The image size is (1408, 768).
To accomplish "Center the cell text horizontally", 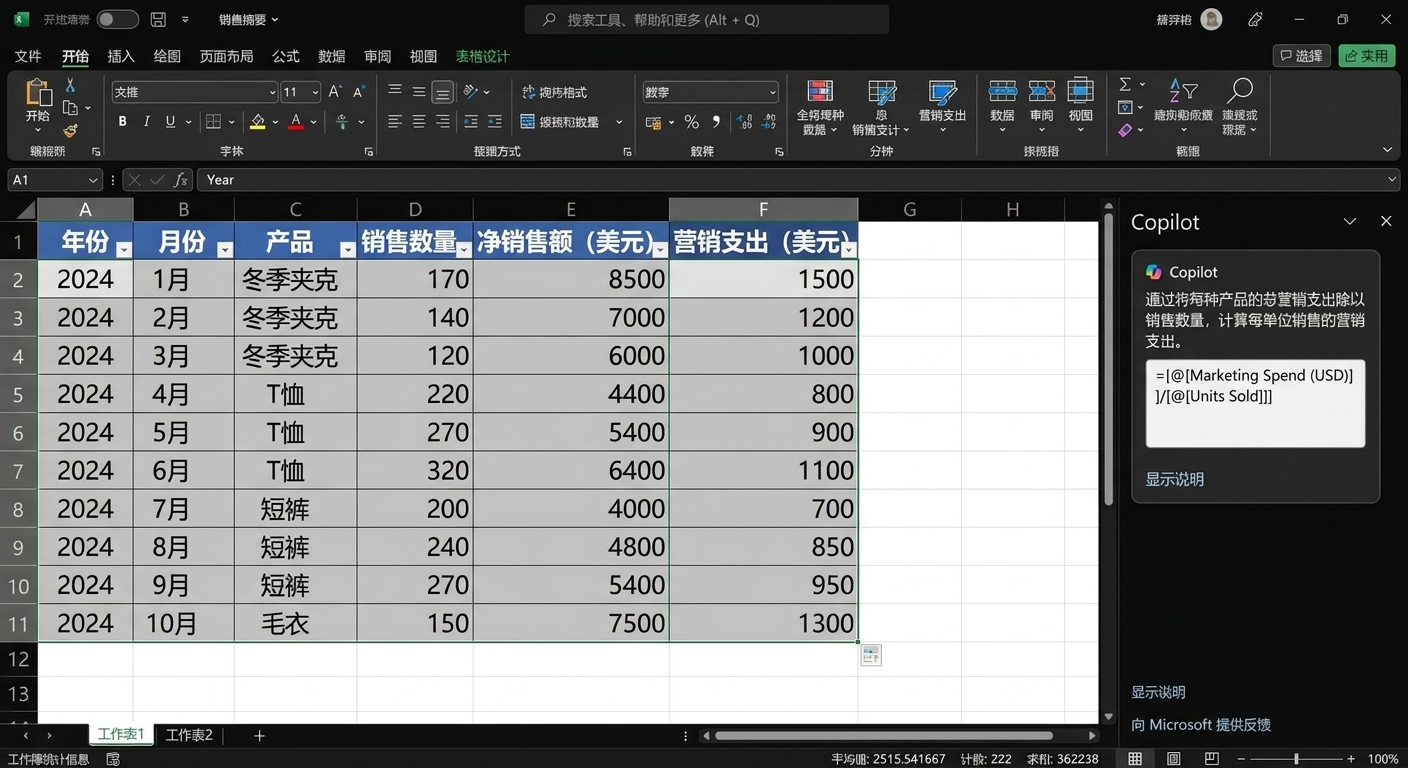I will coord(419,122).
